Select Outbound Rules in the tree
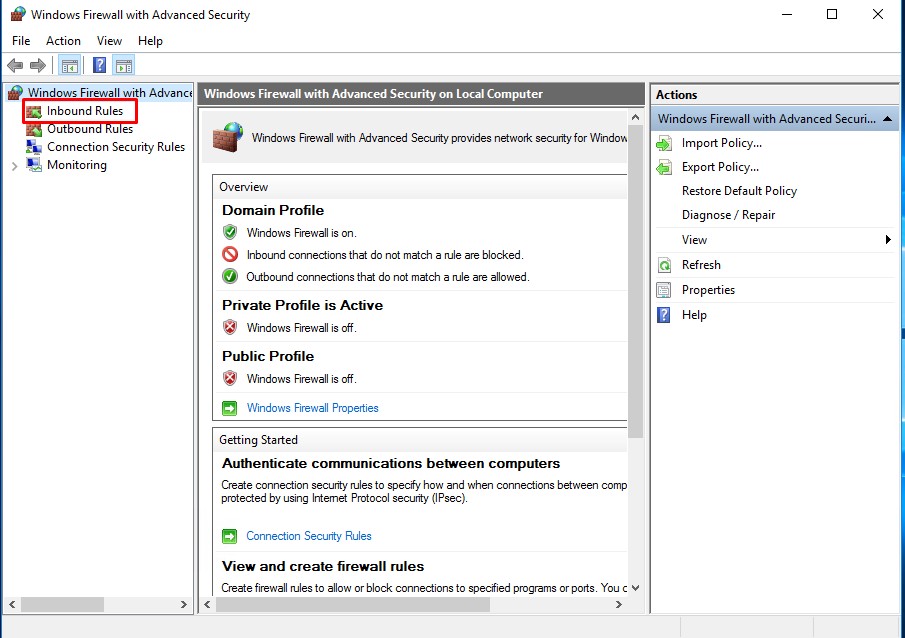905x638 pixels. (x=90, y=129)
